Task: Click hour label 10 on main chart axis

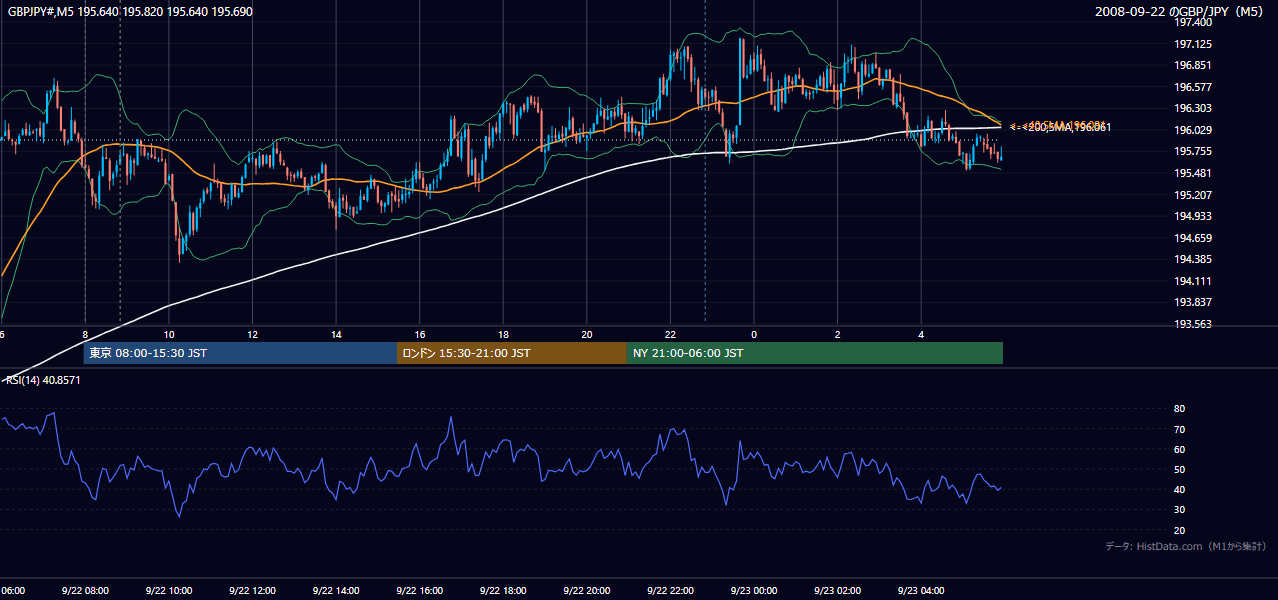Action: point(169,334)
